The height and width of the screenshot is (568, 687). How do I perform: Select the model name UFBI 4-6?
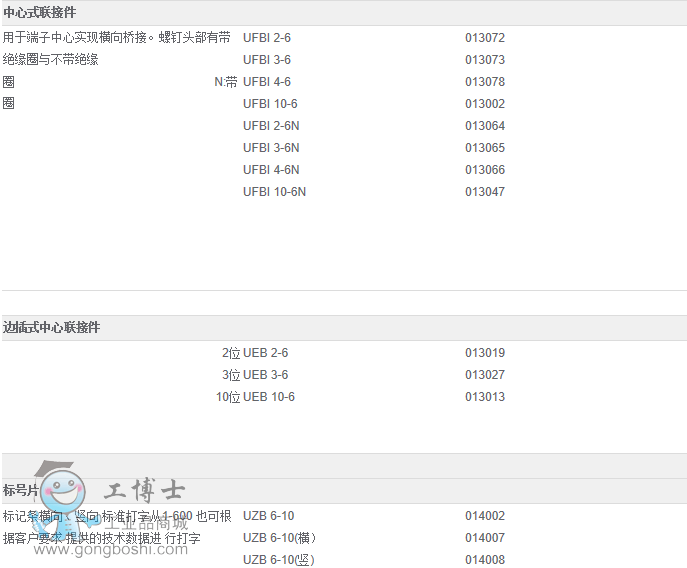(x=266, y=82)
